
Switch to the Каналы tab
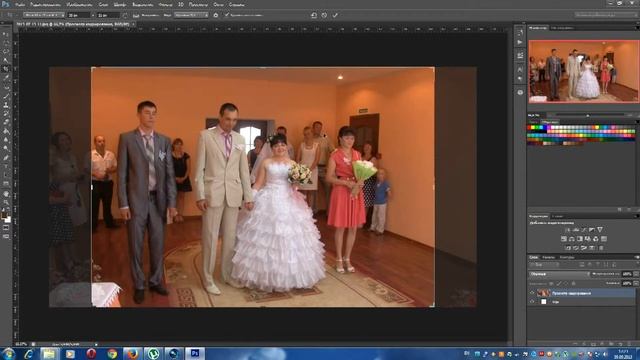[549, 258]
